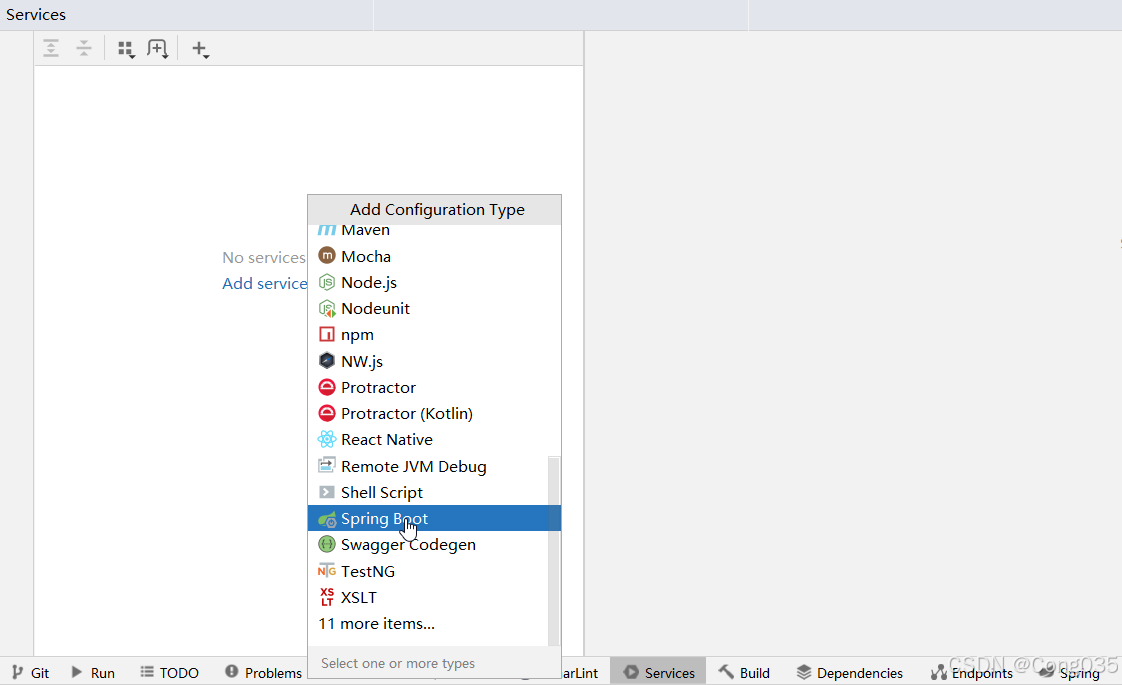Open the Run tool window tab

(93, 673)
